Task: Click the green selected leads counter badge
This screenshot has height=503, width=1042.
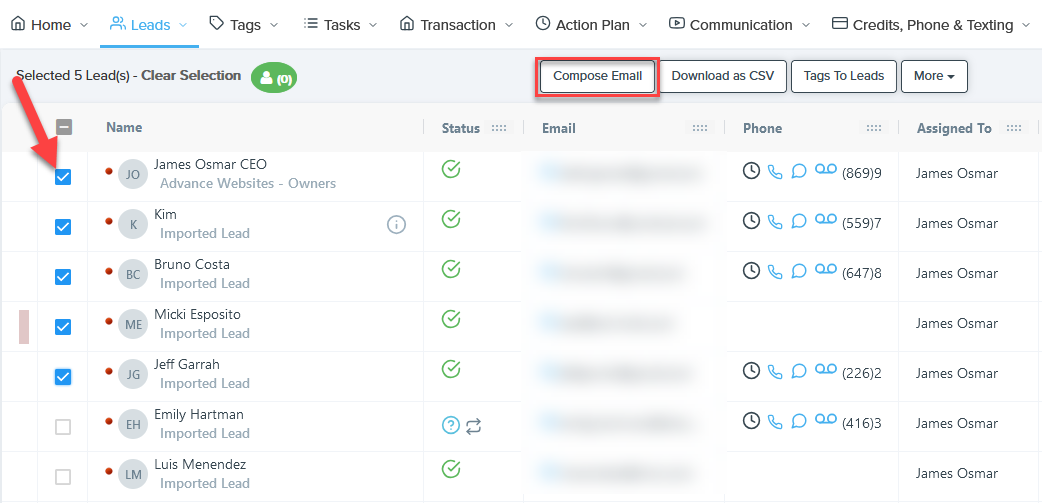Action: [273, 77]
